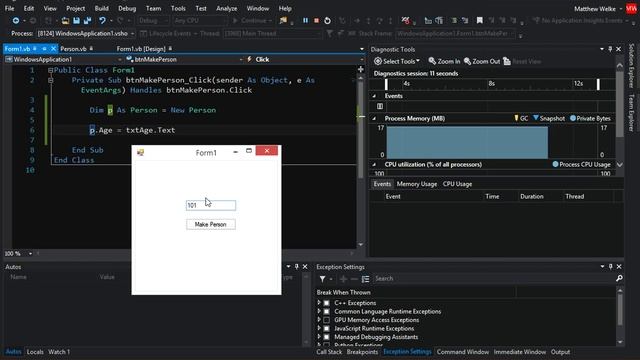
Task: Click the user account MW badge
Action: 631,9
